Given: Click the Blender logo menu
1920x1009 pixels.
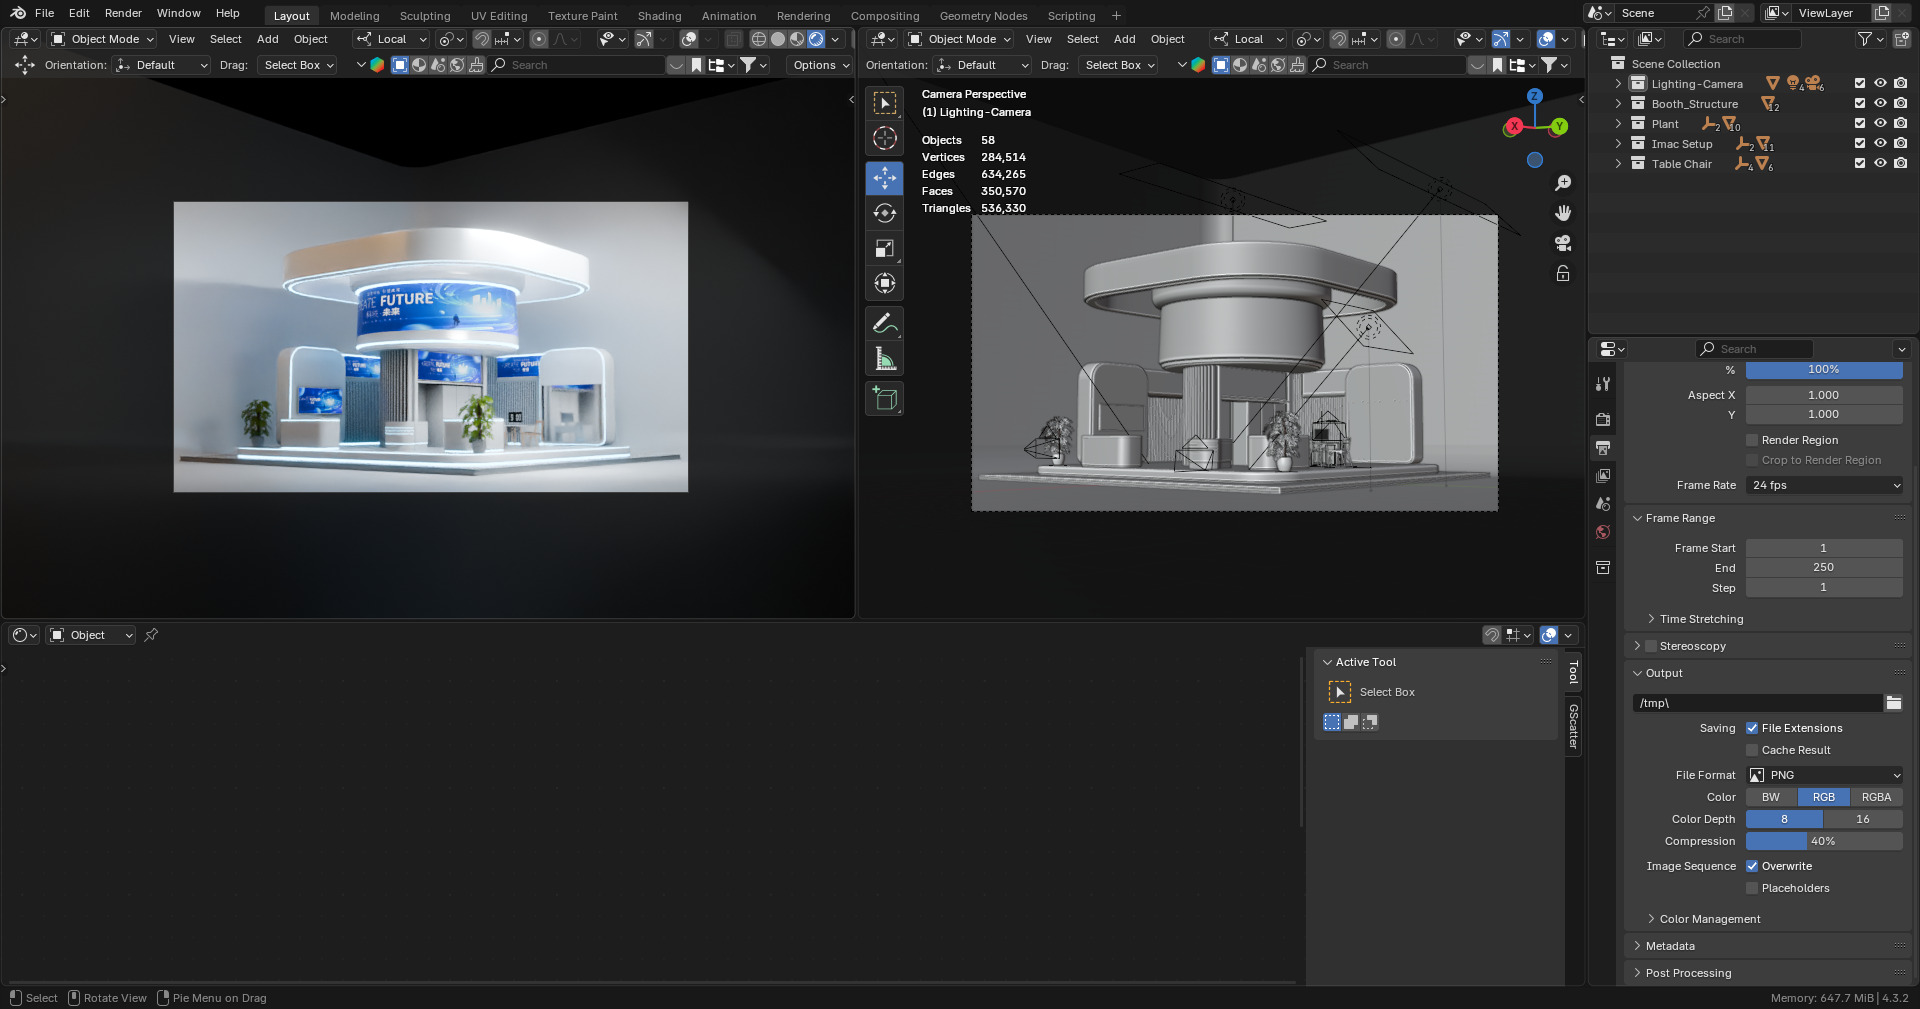Looking at the screenshot, I should pyautogui.click(x=17, y=13).
